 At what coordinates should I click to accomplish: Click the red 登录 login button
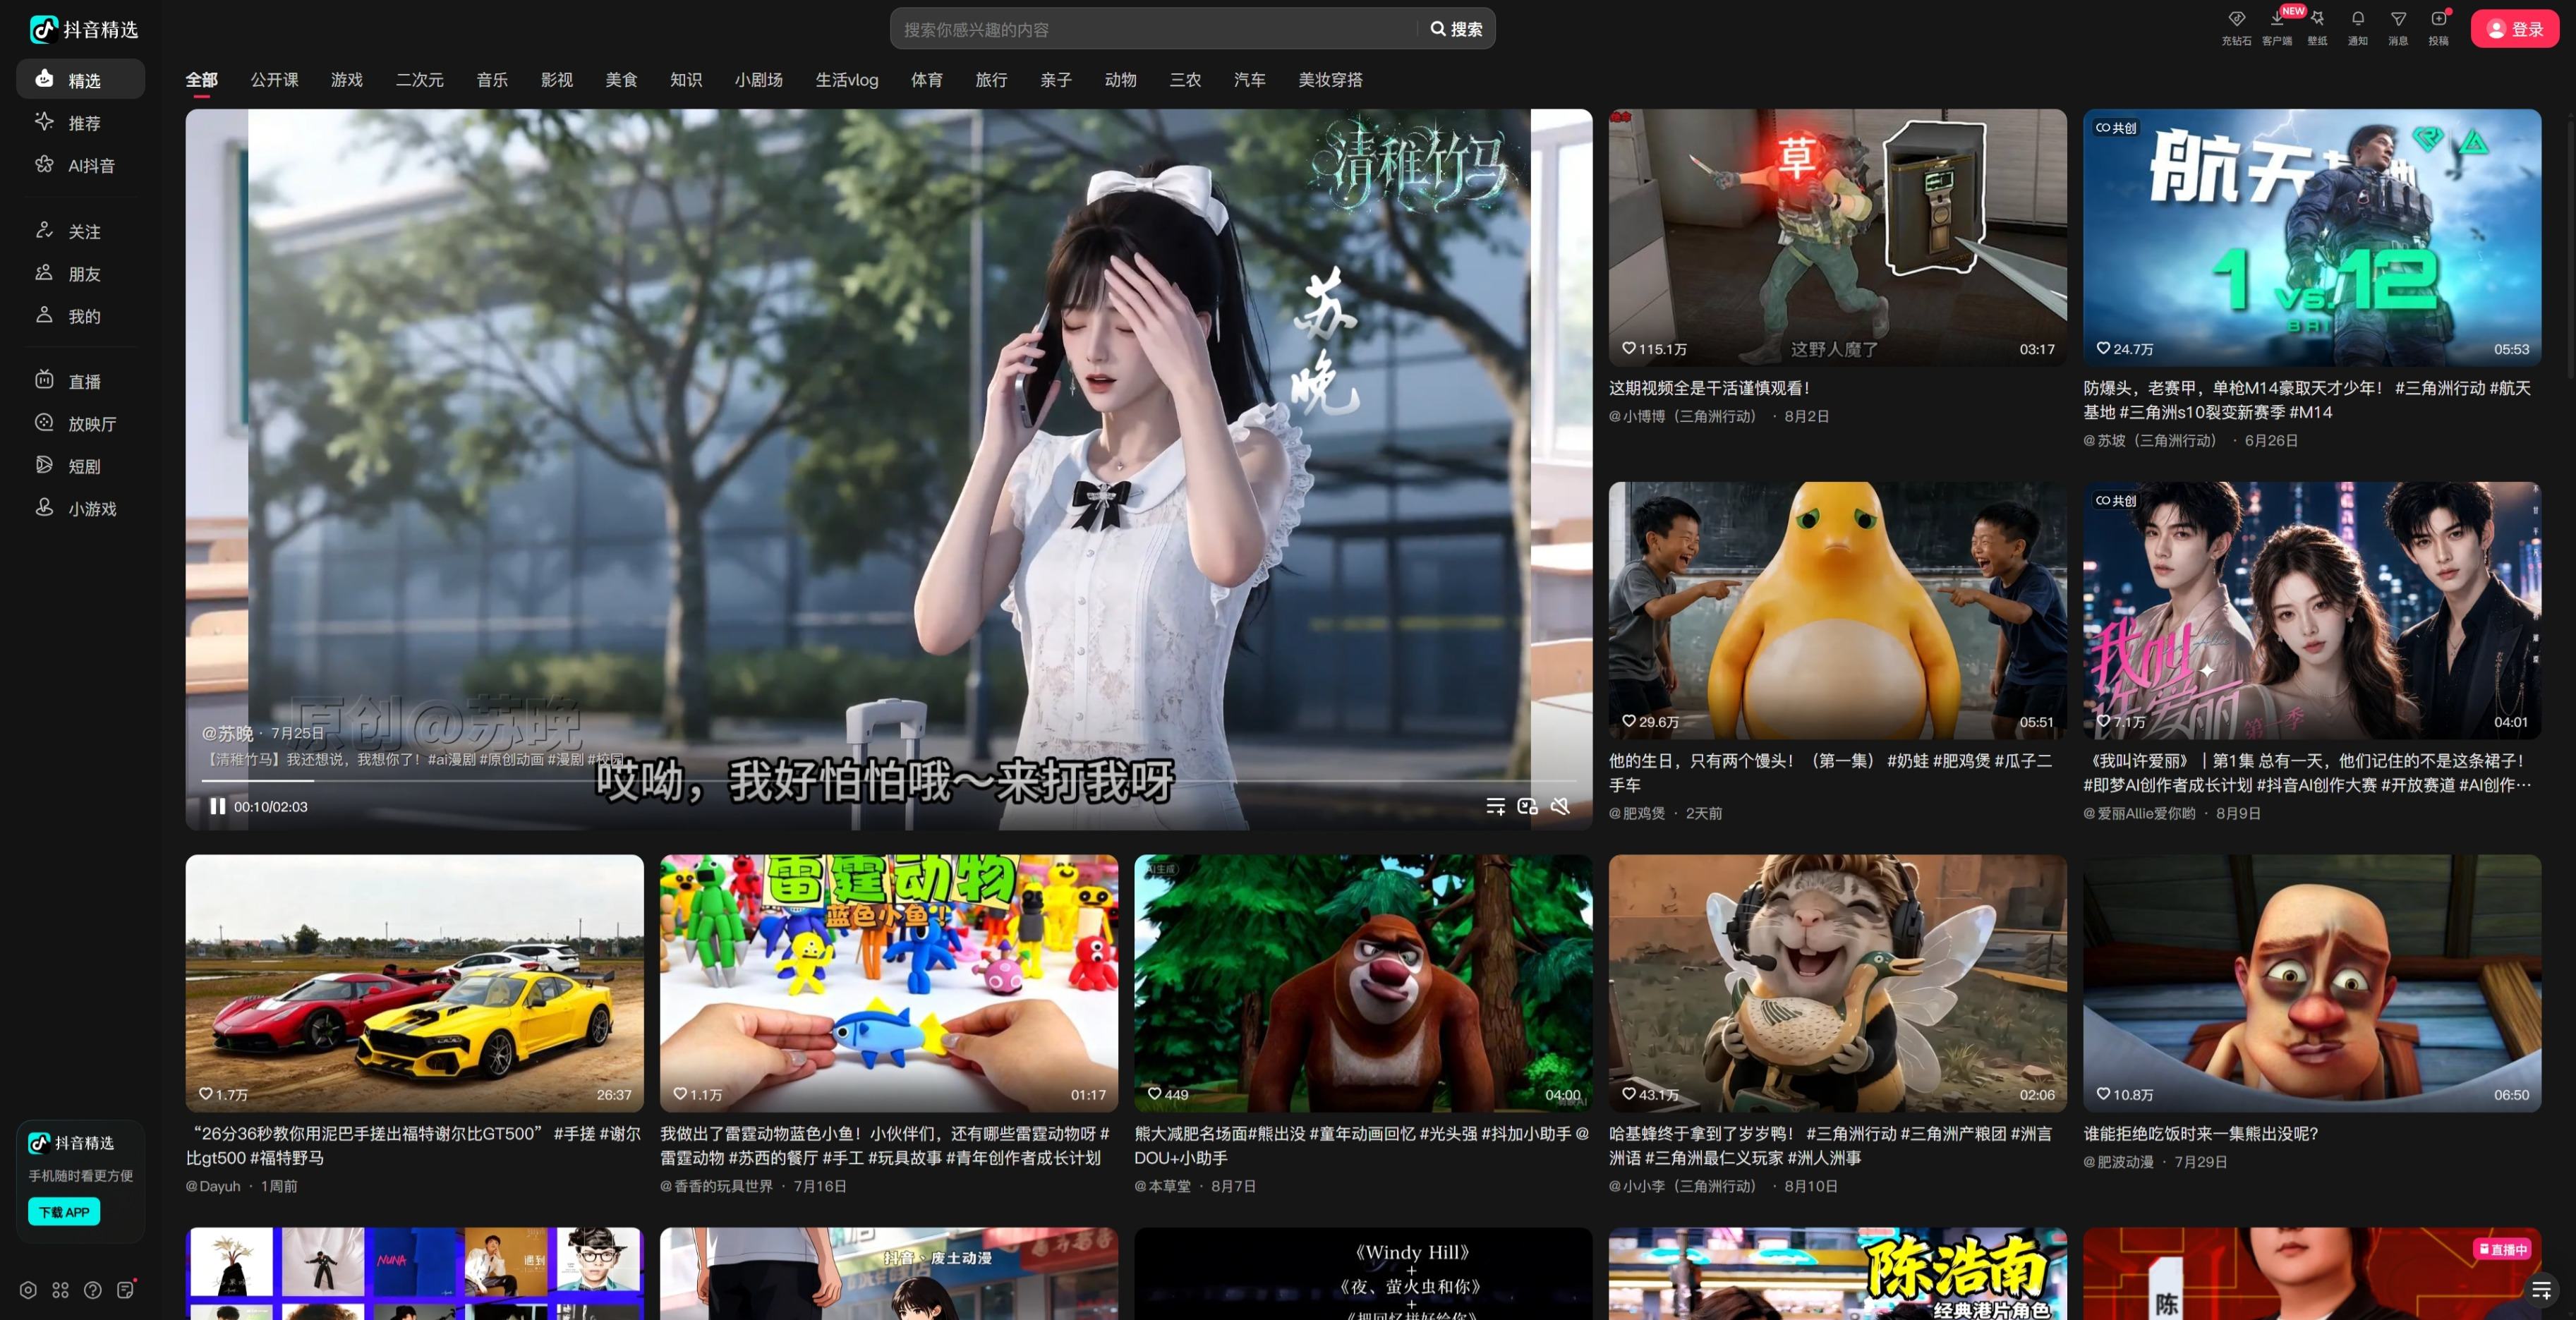point(2514,29)
